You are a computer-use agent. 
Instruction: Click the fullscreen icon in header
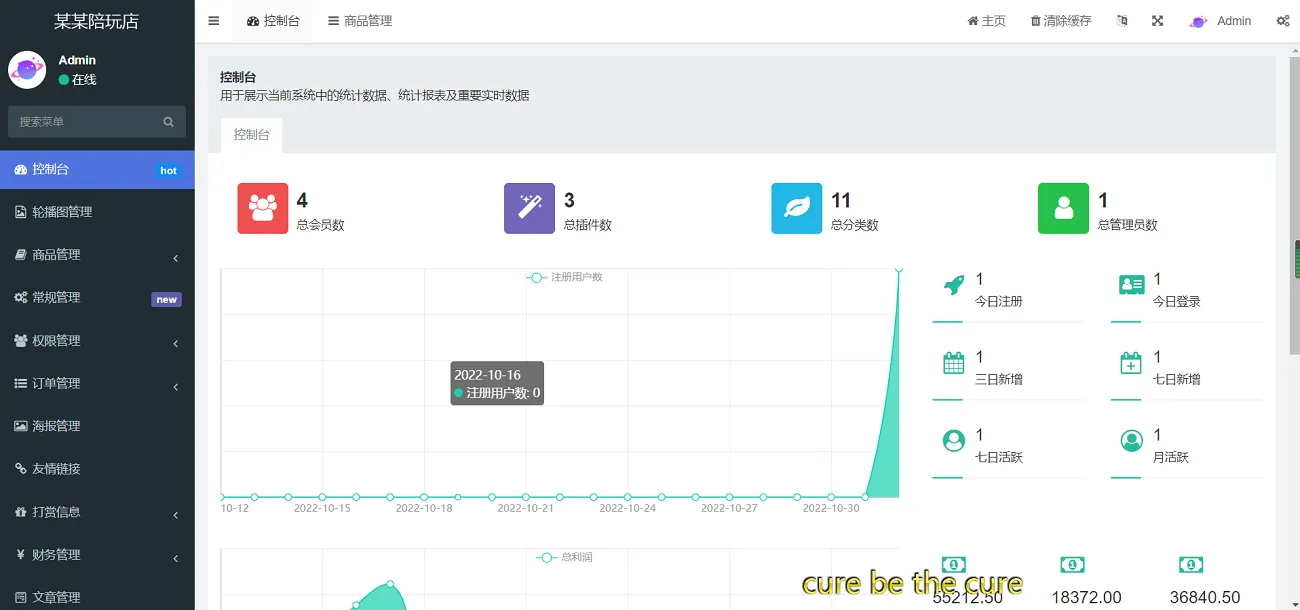point(1157,19)
